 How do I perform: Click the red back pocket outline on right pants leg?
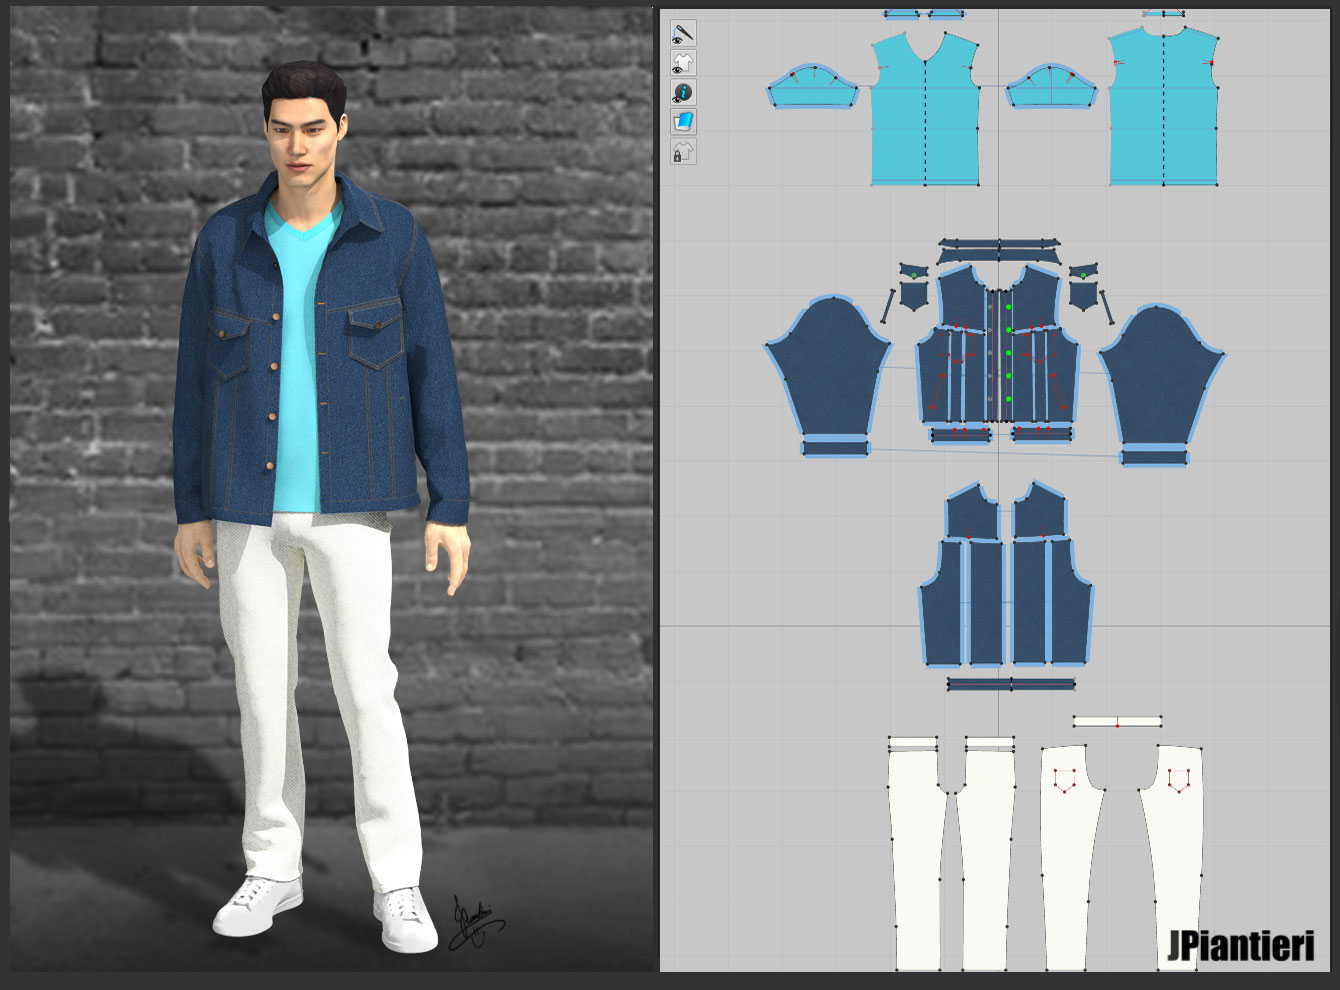tap(1180, 780)
